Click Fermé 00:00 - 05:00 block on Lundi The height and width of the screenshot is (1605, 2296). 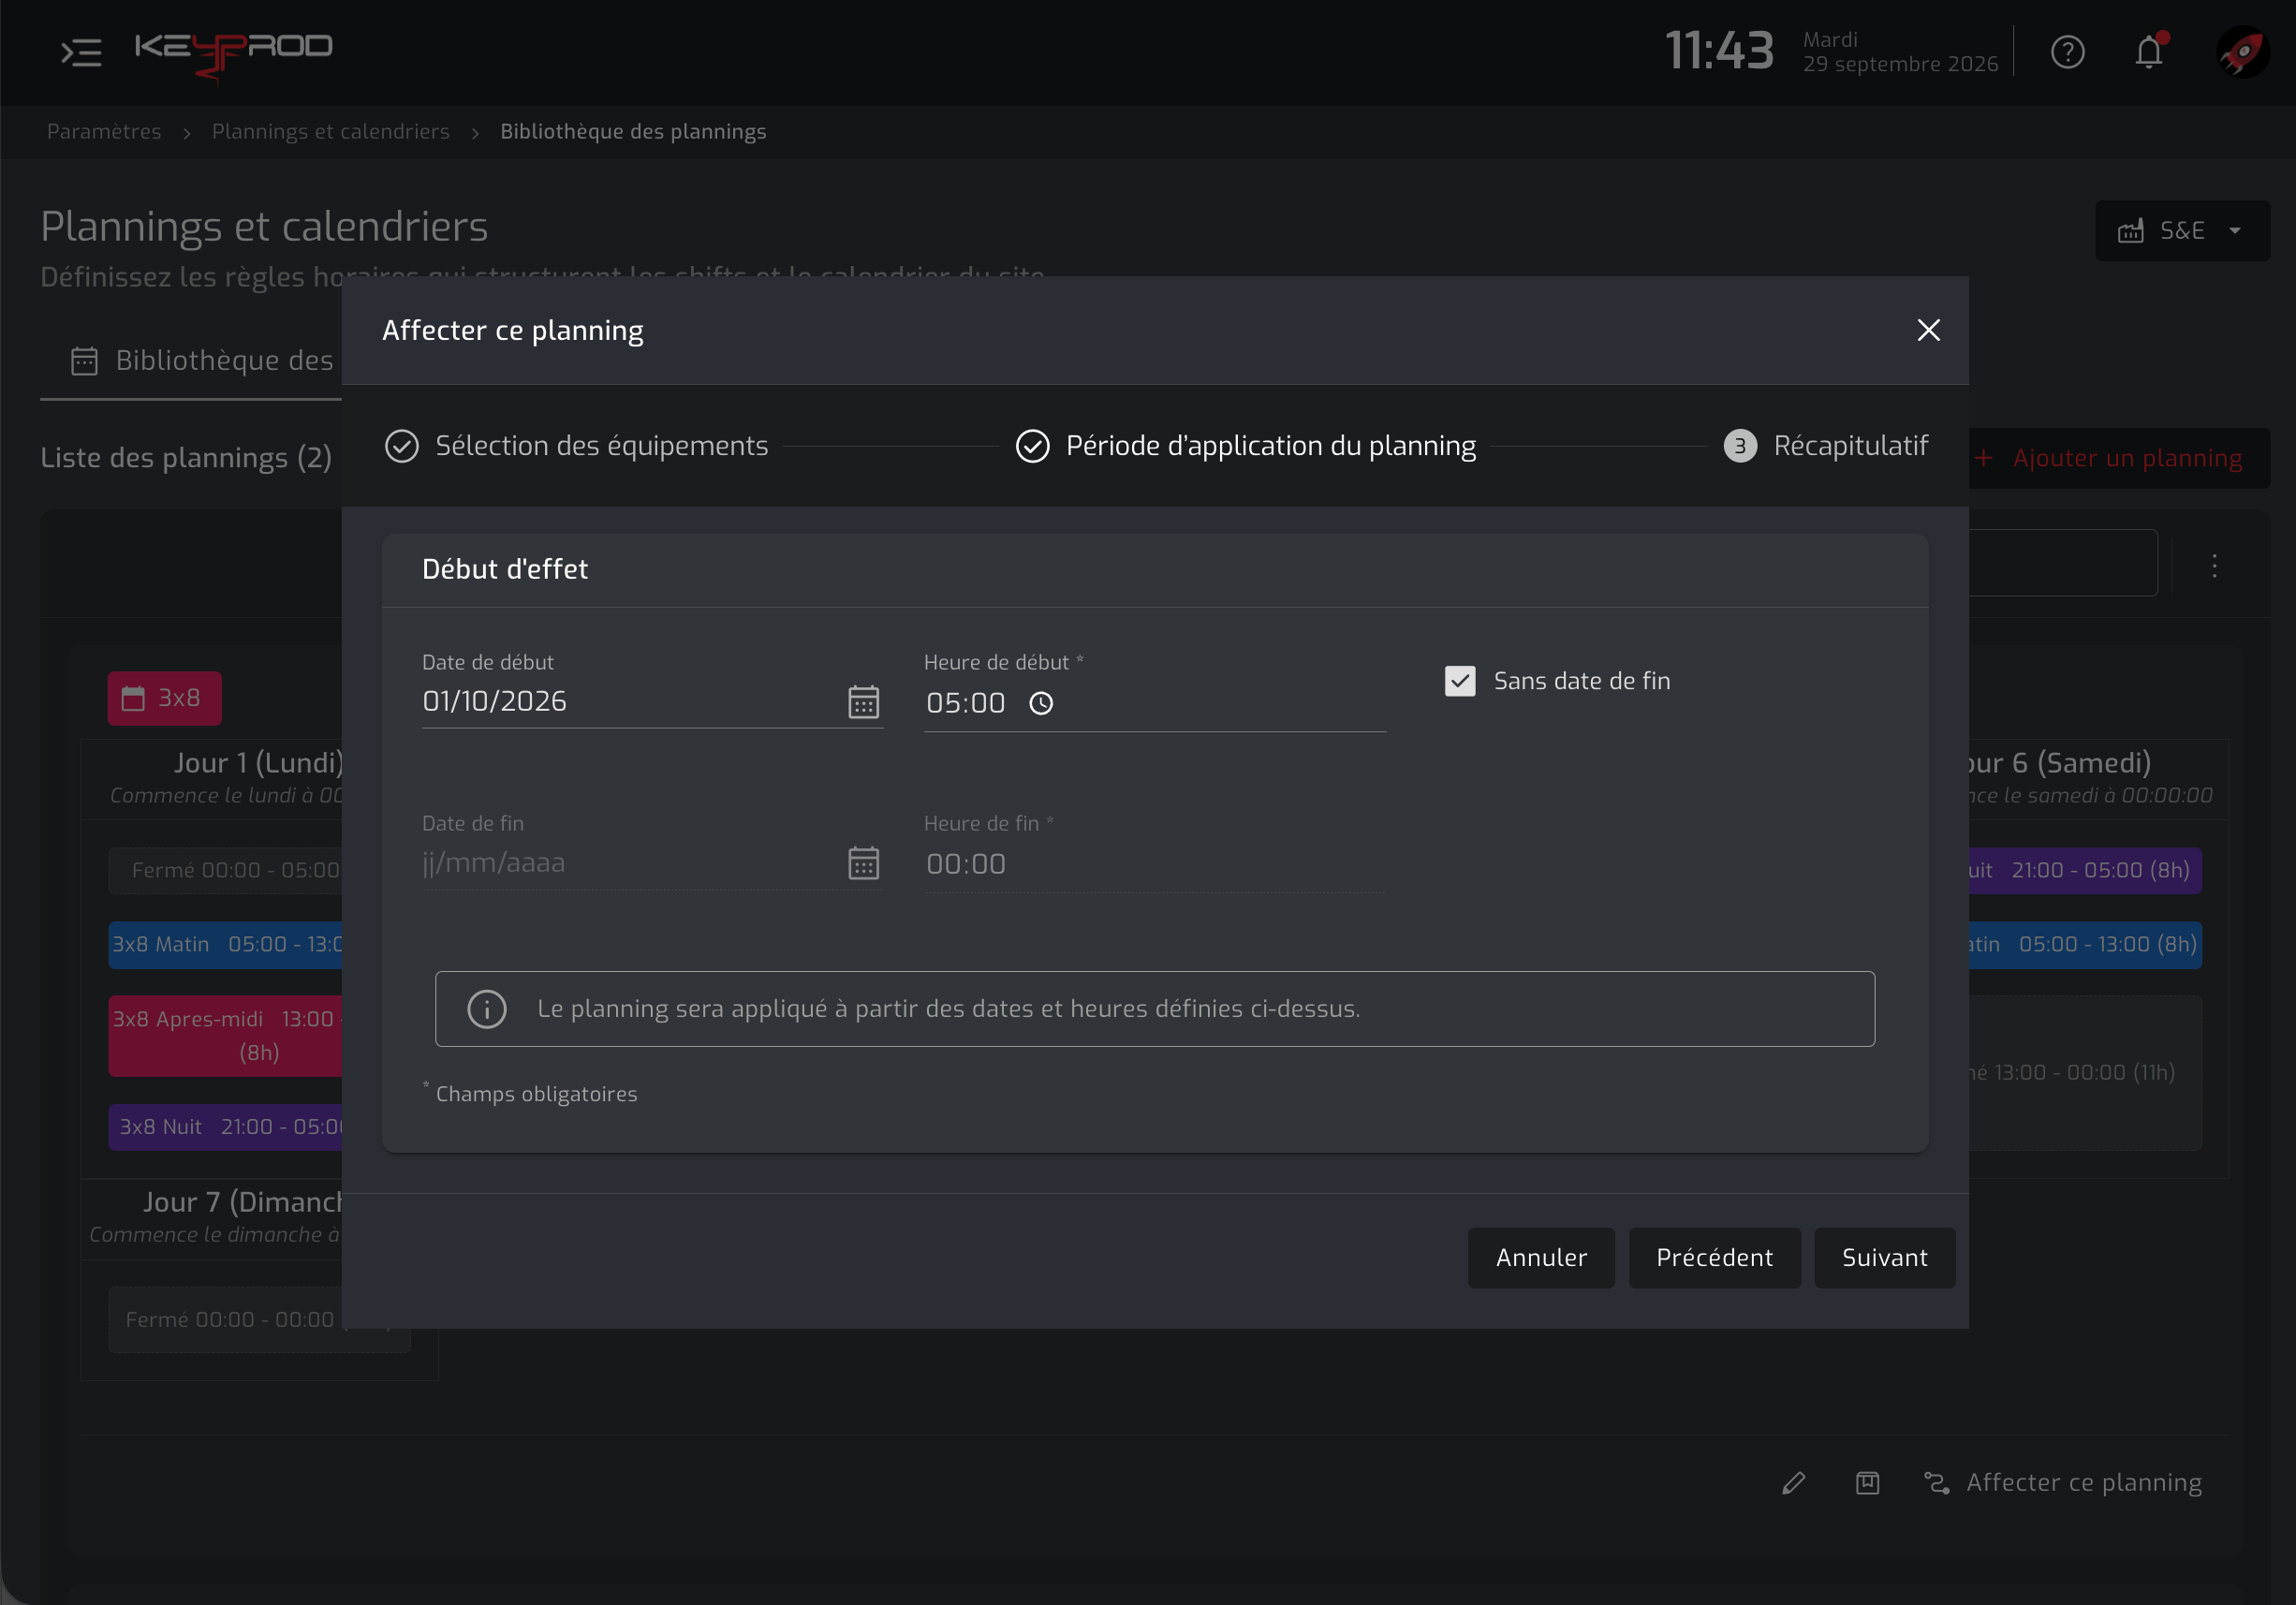[226, 871]
